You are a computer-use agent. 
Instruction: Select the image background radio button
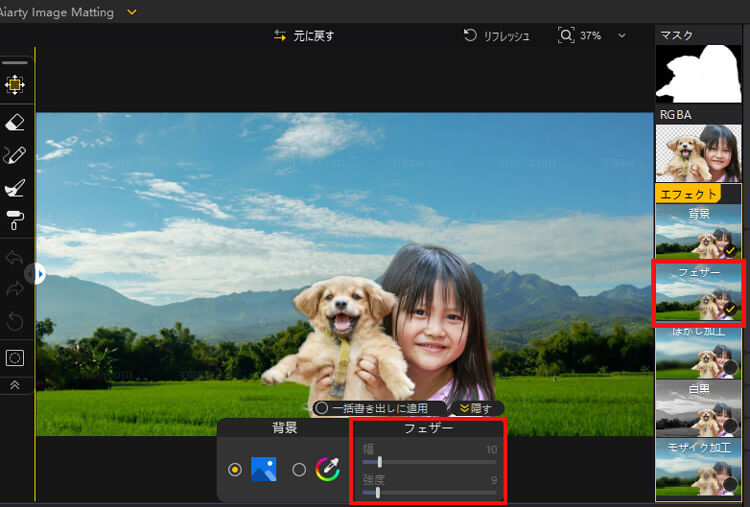235,469
